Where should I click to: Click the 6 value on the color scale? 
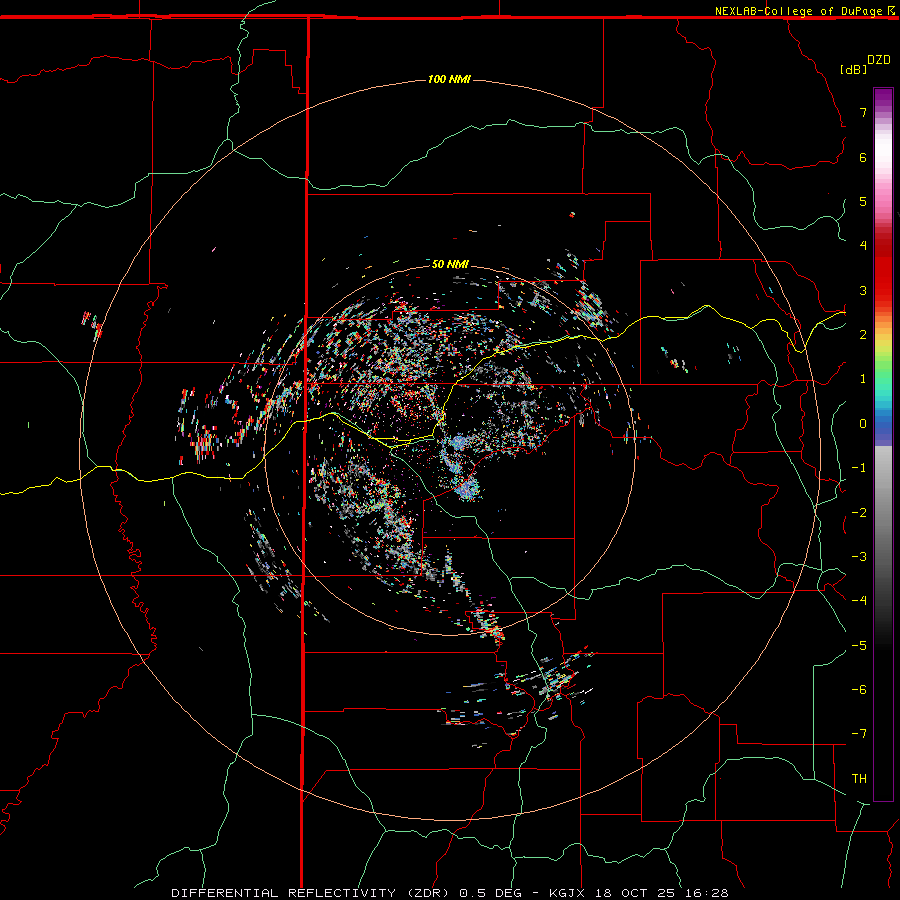coord(863,157)
